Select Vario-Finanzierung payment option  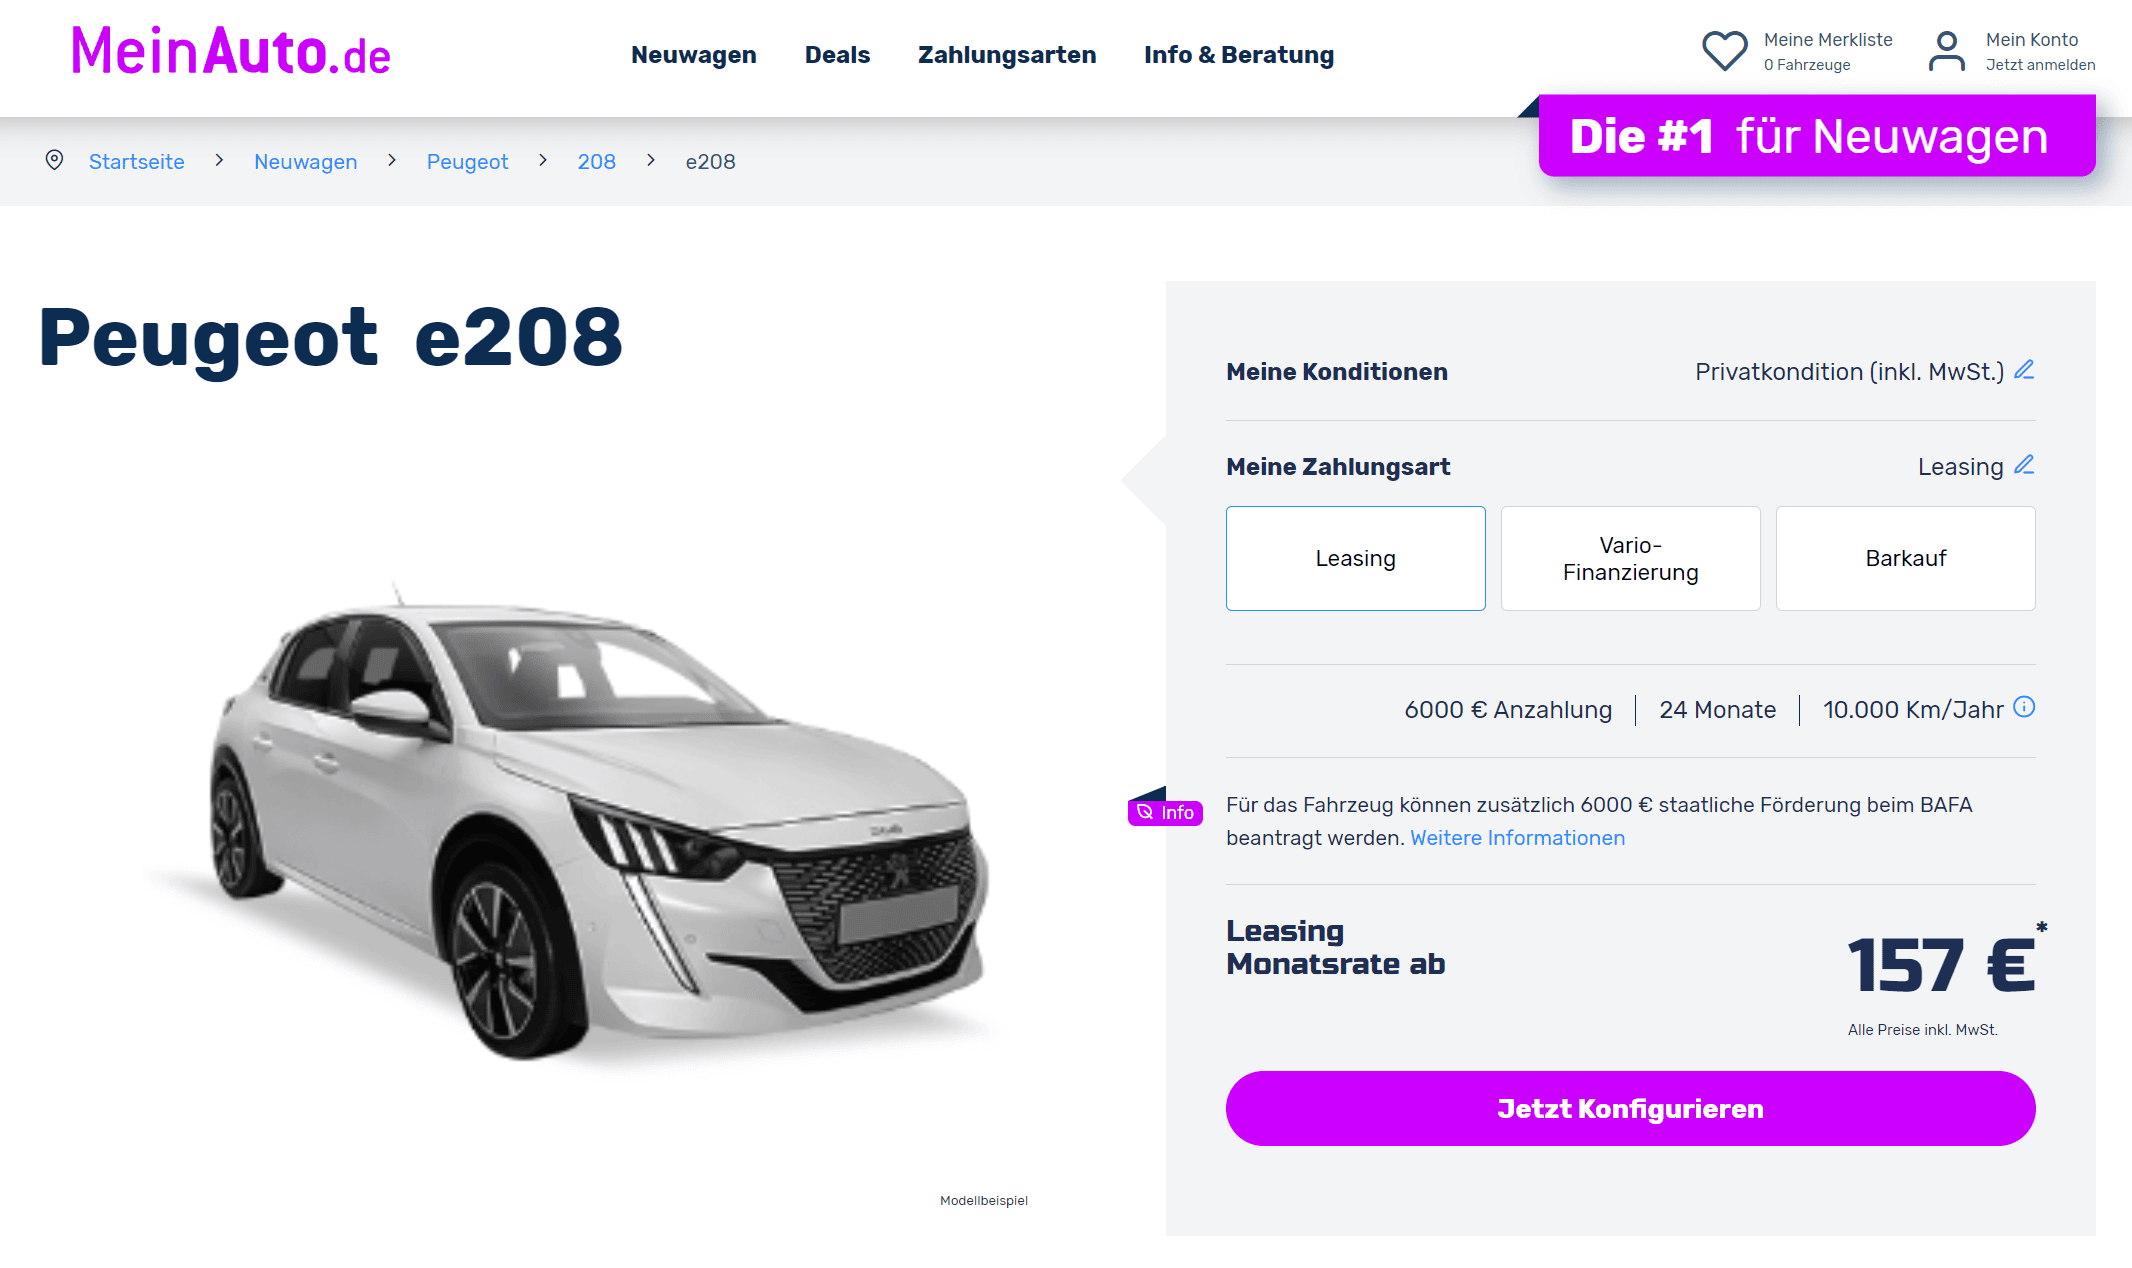tap(1631, 558)
